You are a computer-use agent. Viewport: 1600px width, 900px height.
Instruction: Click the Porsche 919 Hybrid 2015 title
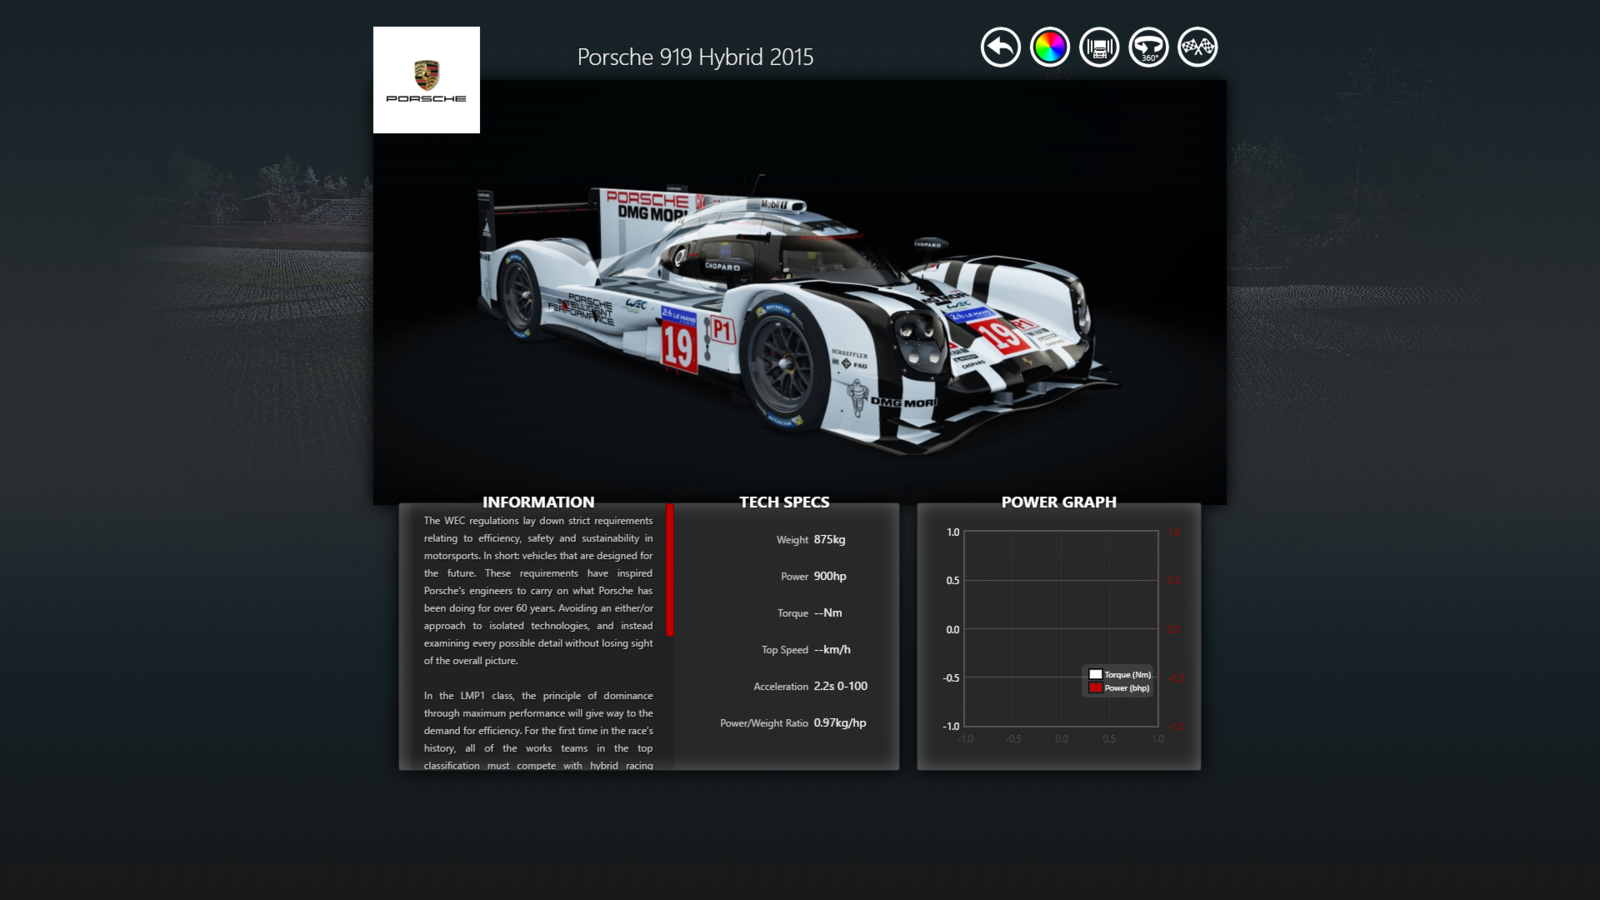695,57
